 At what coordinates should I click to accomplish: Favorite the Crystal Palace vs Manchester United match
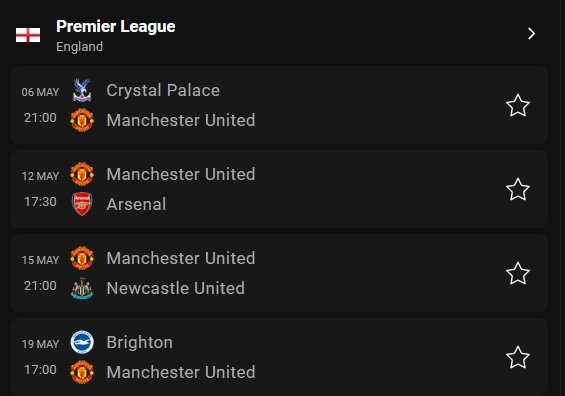[x=518, y=105]
